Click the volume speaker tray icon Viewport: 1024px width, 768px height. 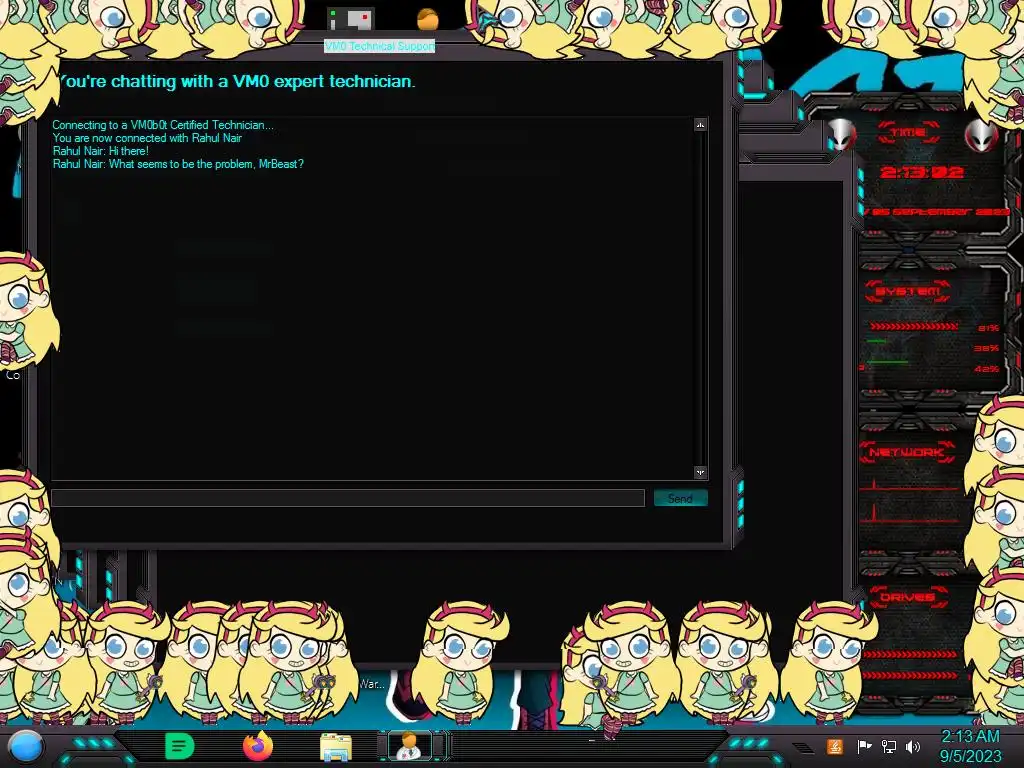(913, 746)
